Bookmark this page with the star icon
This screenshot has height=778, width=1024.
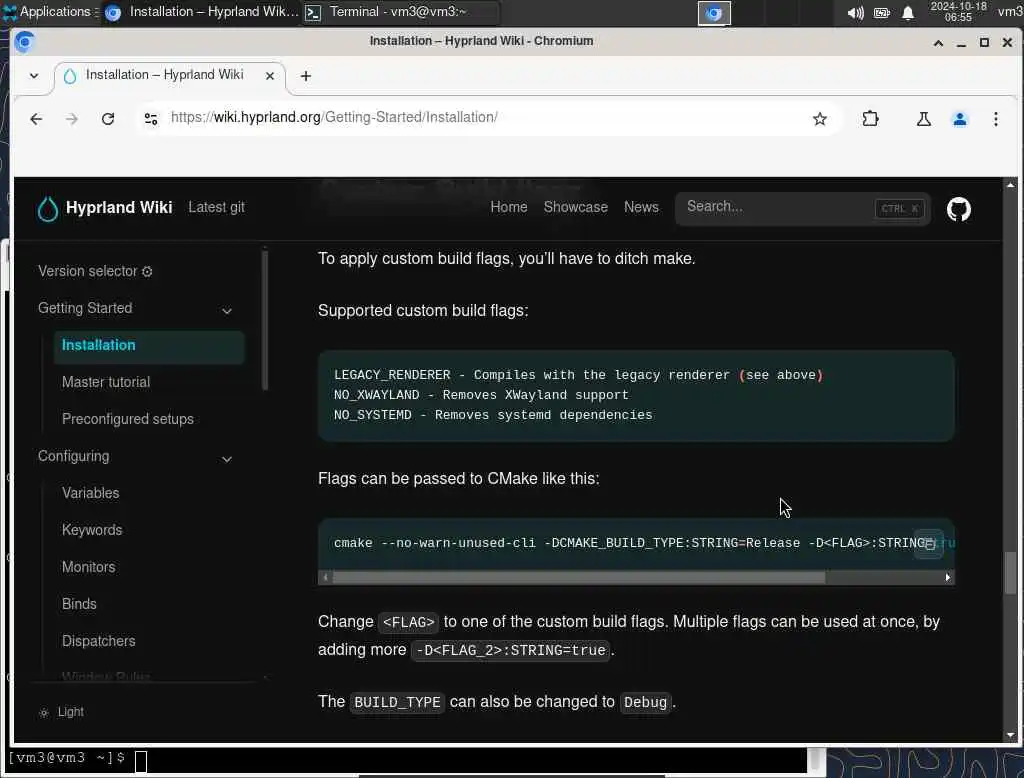coord(820,118)
